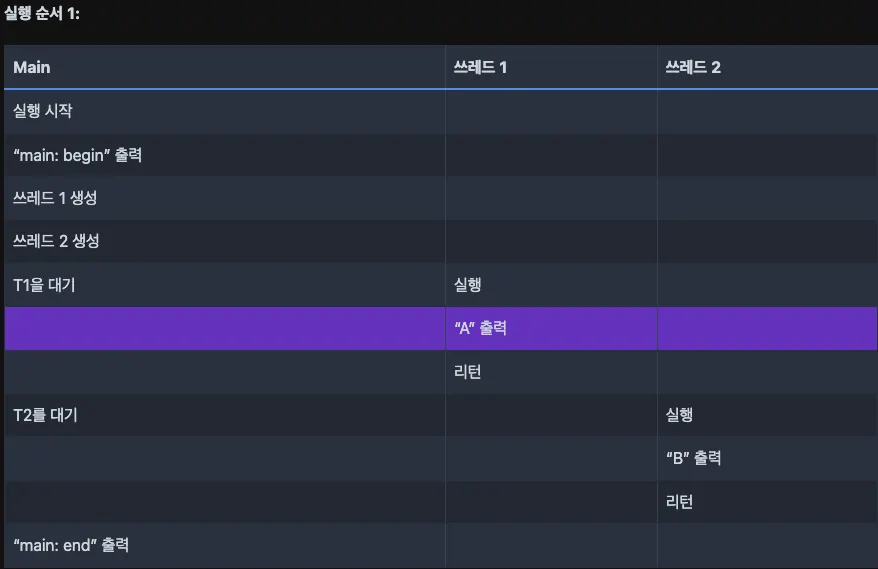This screenshot has width=878, height=569.
Task: Click the T2를 대기 cell
Action: (225, 415)
